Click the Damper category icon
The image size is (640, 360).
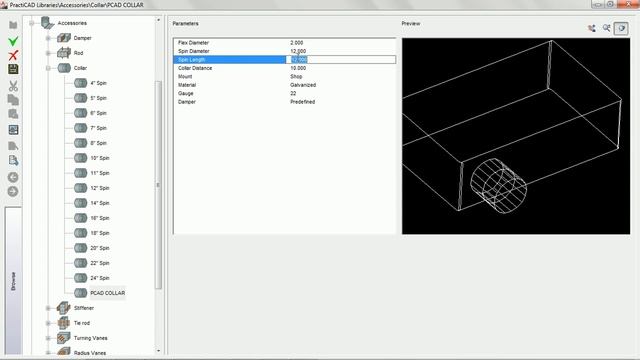coord(64,38)
